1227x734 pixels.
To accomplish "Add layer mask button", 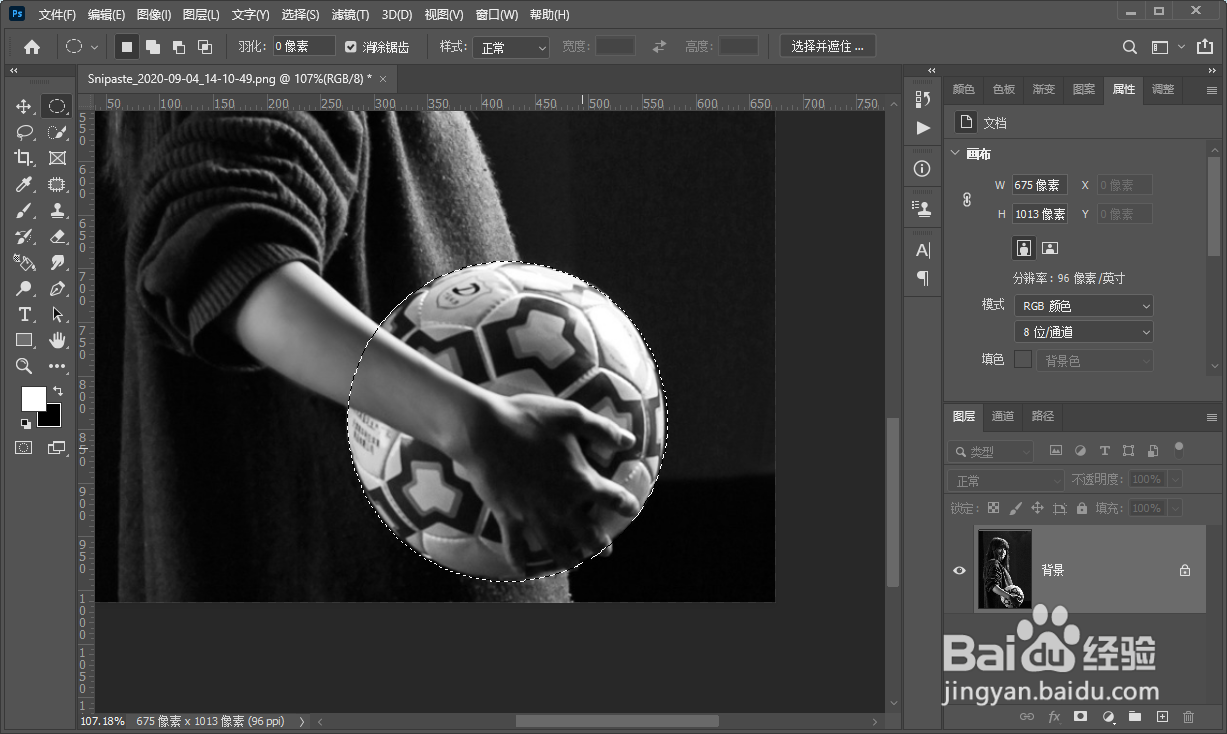I will (1081, 717).
